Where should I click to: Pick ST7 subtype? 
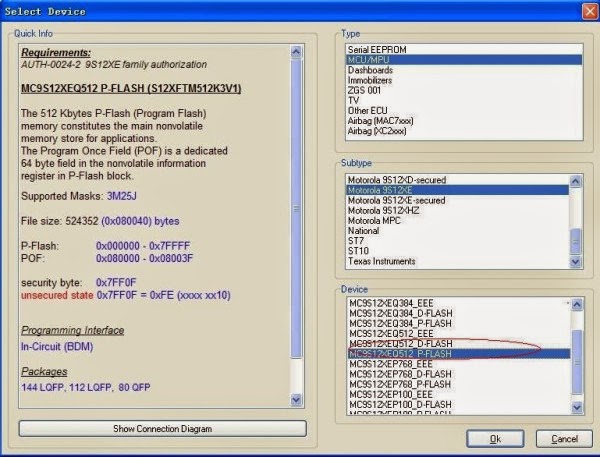(x=458, y=241)
